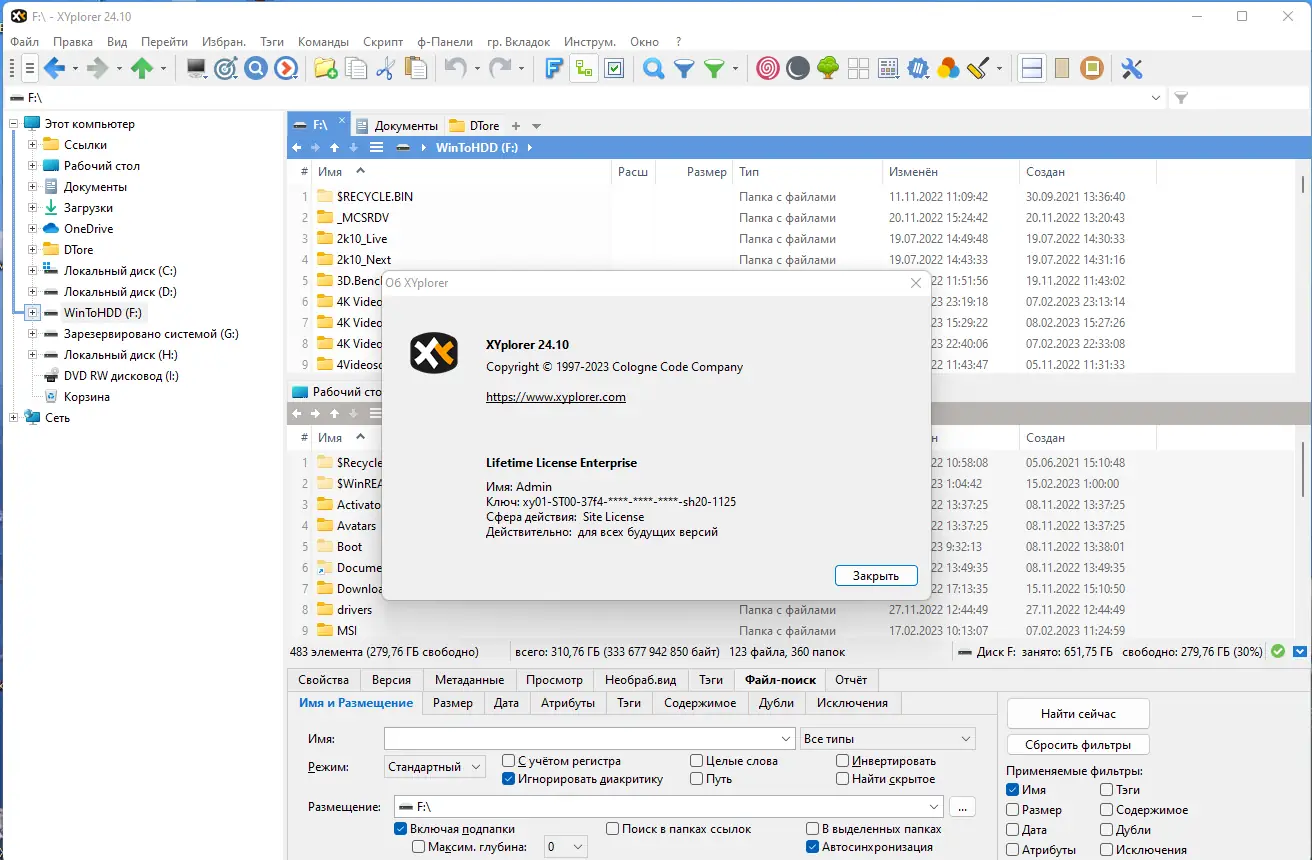Viewport: 1312px width, 860px height.
Task: Activate the dark mode circle icon
Action: [797, 68]
